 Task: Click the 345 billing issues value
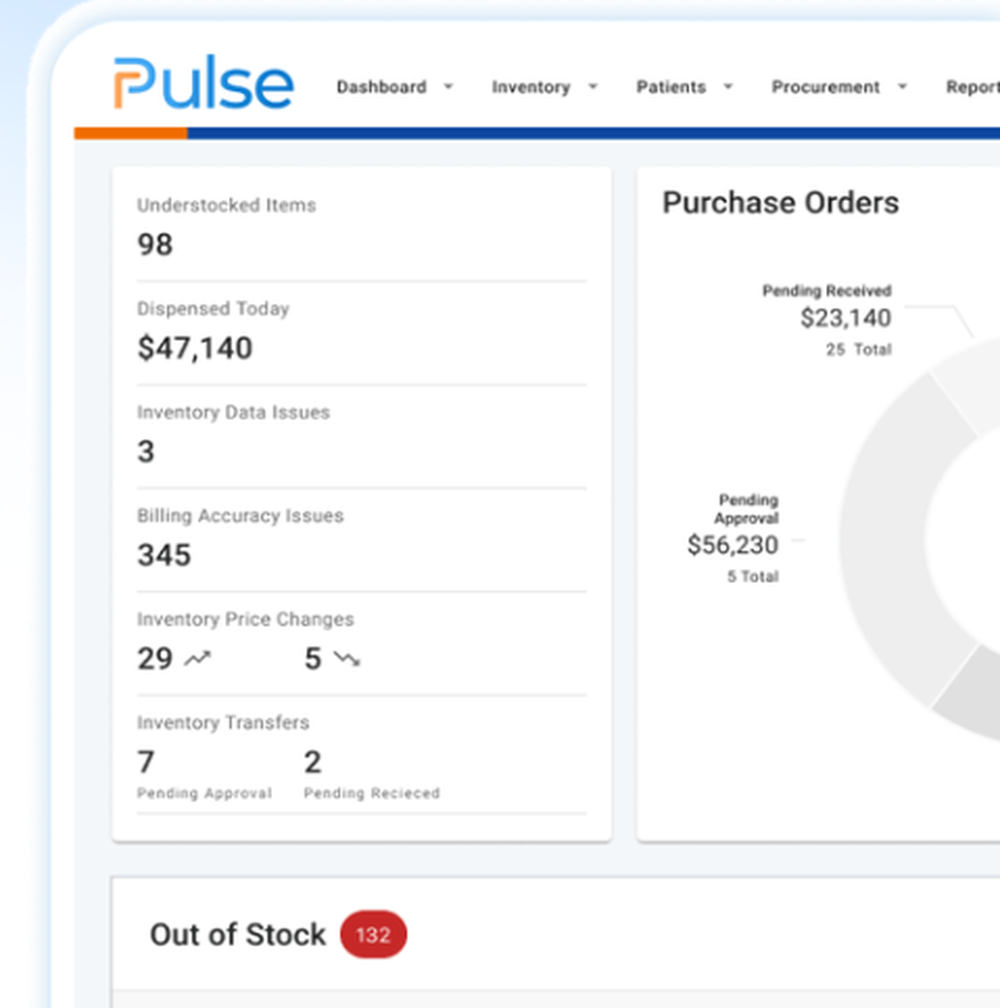point(164,555)
